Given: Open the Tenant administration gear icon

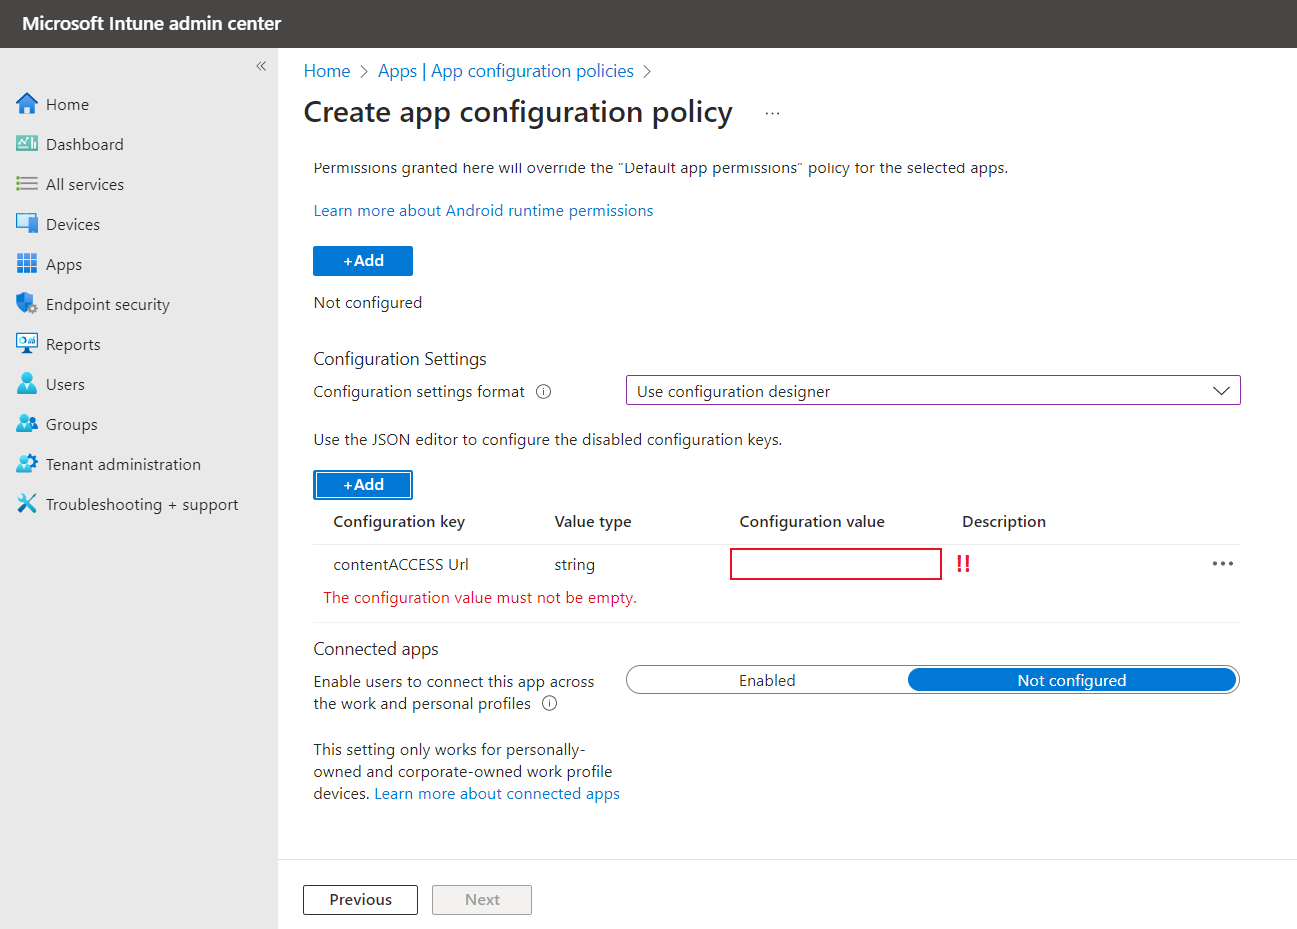Looking at the screenshot, I should pos(27,464).
